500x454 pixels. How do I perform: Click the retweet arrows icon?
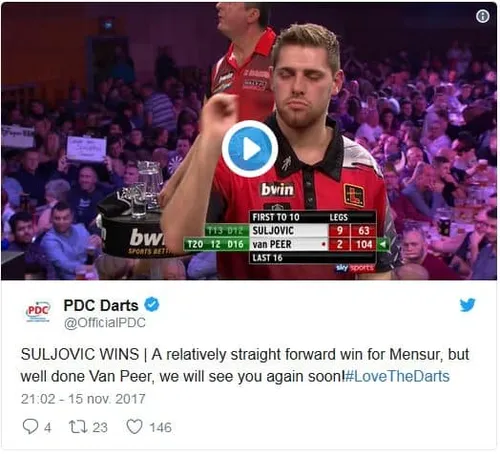pyautogui.click(x=78, y=427)
